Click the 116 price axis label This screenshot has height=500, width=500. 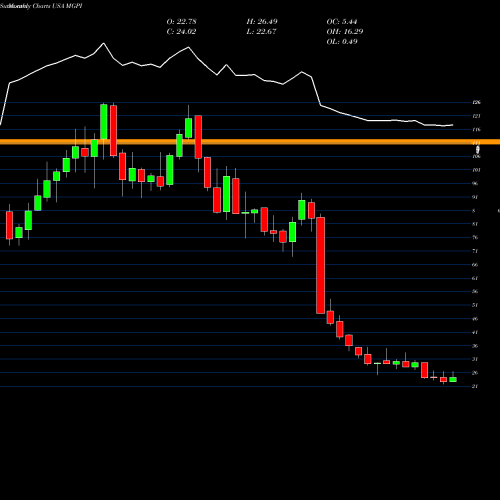click(477, 129)
